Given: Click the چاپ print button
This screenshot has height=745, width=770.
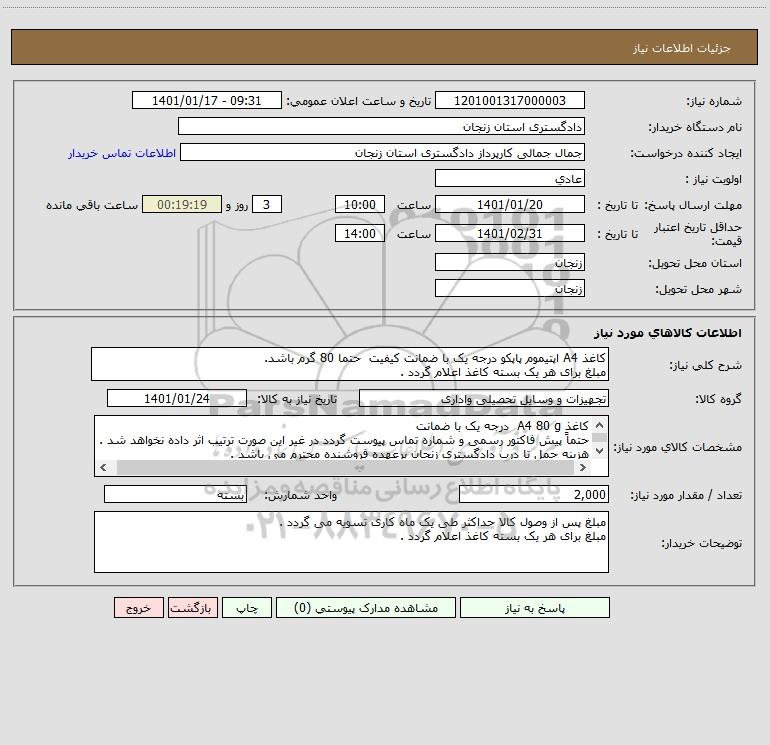Looking at the screenshot, I should tap(247, 607).
